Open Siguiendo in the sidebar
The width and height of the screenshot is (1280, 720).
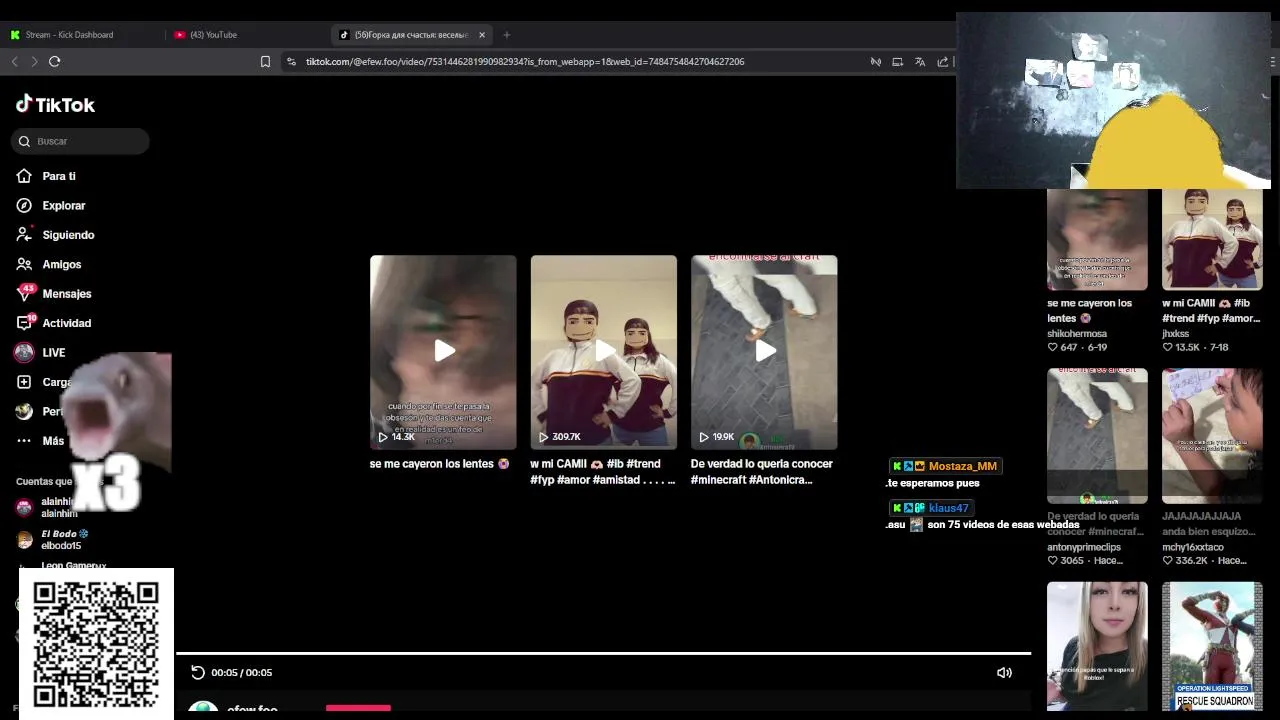coord(68,235)
